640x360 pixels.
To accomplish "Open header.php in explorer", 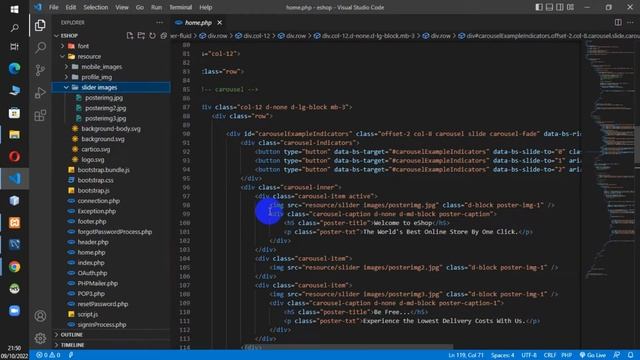I will click(93, 242).
